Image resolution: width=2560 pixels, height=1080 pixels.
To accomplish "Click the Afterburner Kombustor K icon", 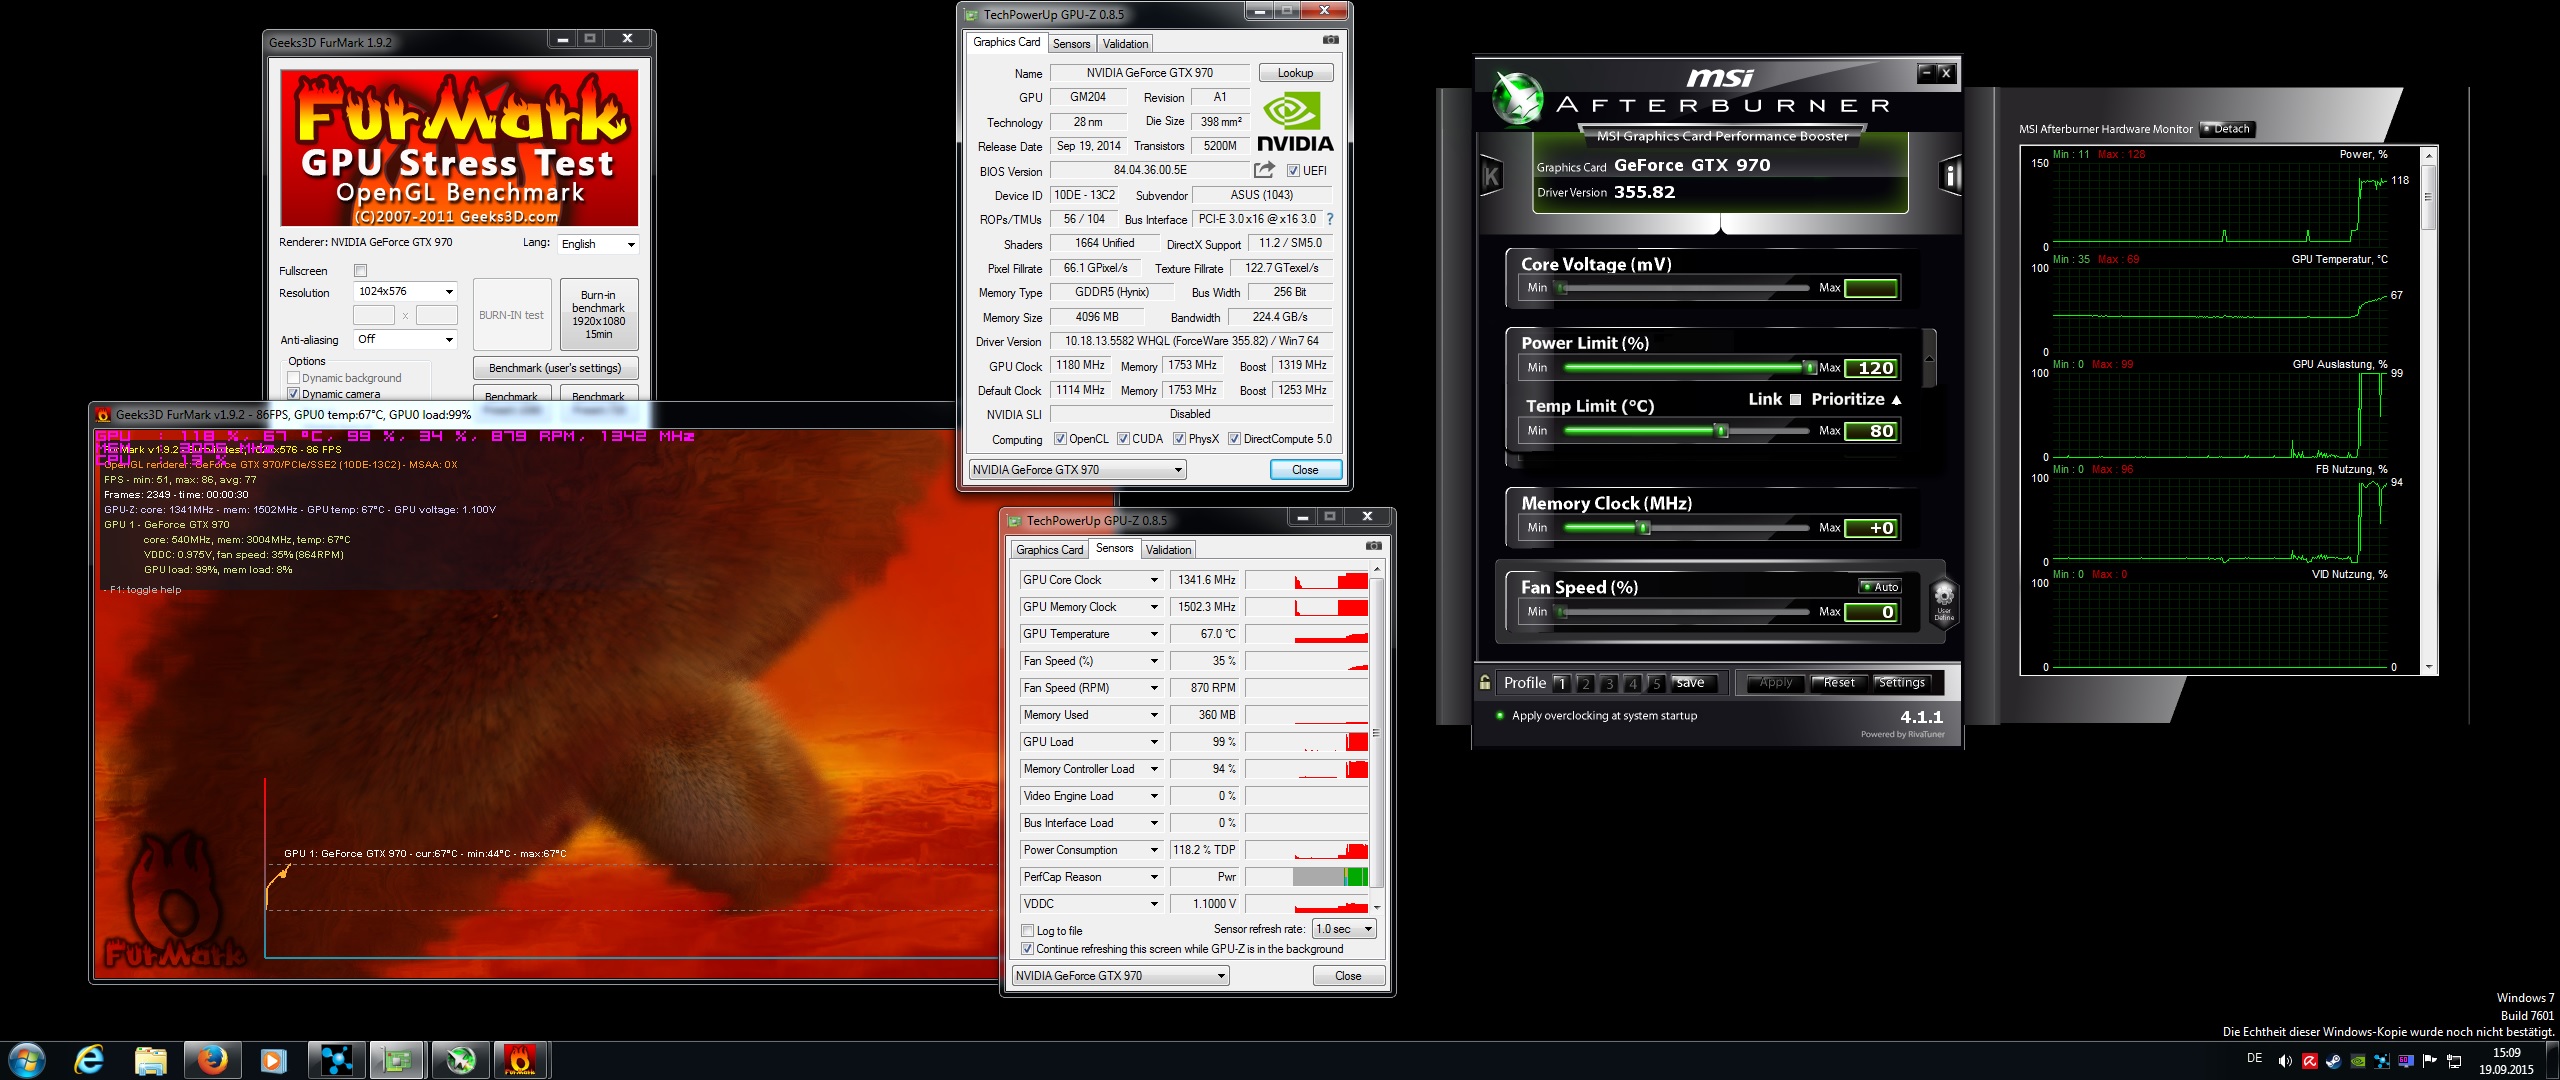I will click(1491, 177).
